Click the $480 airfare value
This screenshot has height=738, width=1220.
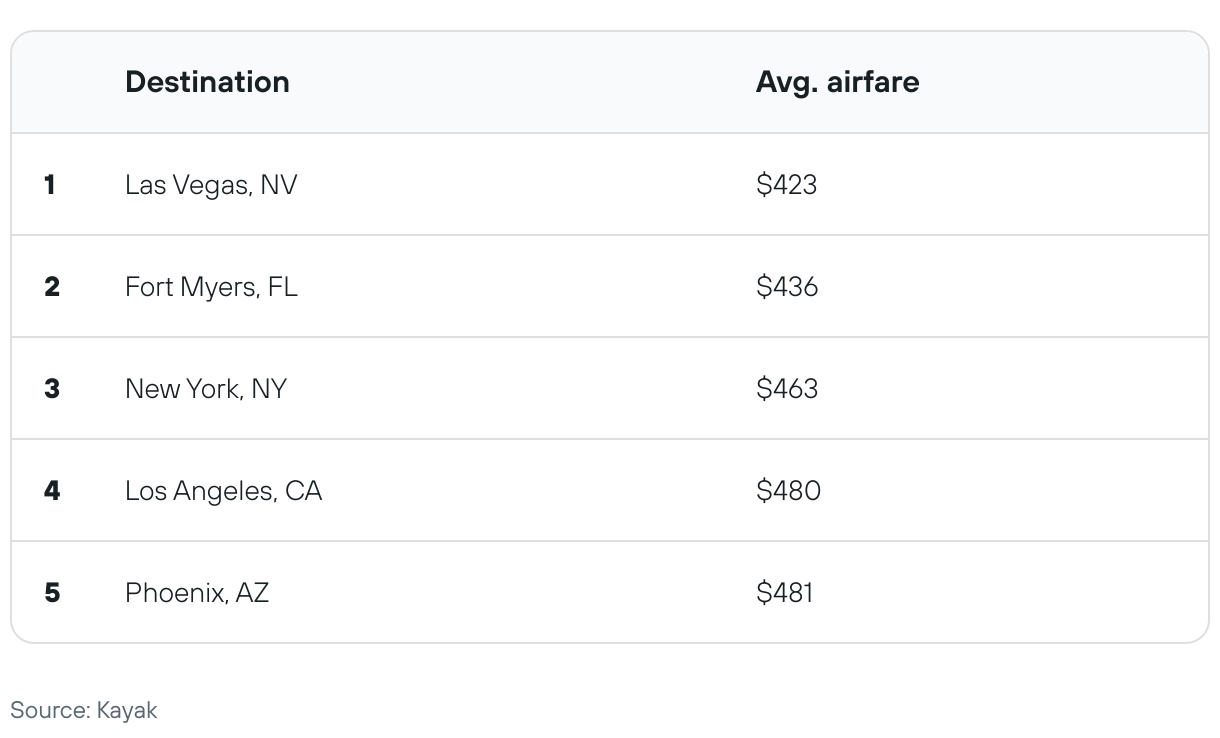(x=788, y=491)
